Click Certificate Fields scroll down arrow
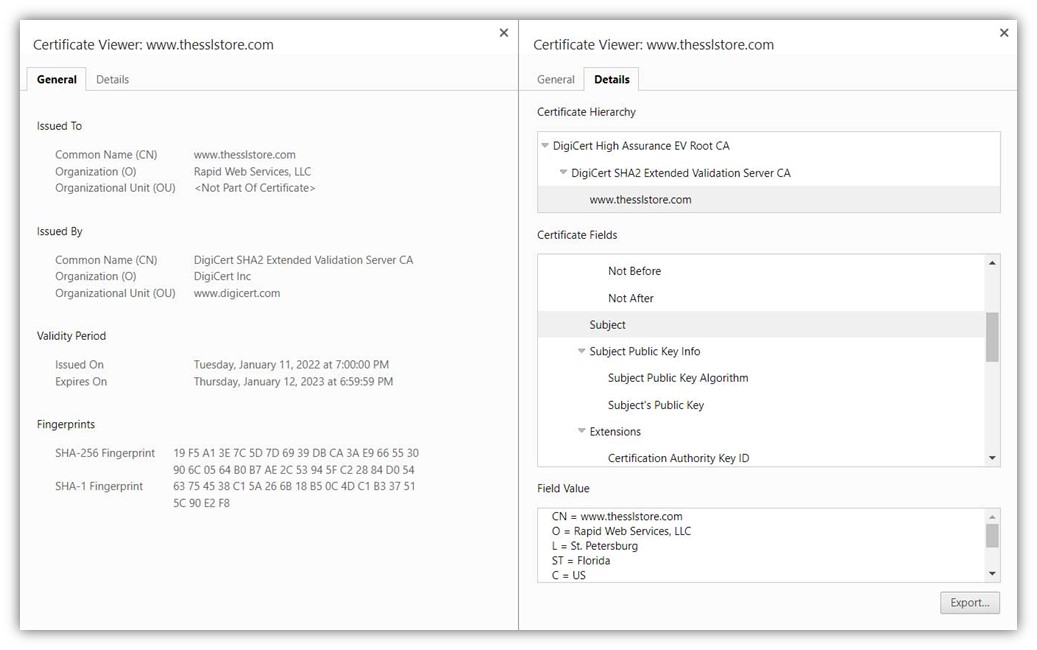 992,458
